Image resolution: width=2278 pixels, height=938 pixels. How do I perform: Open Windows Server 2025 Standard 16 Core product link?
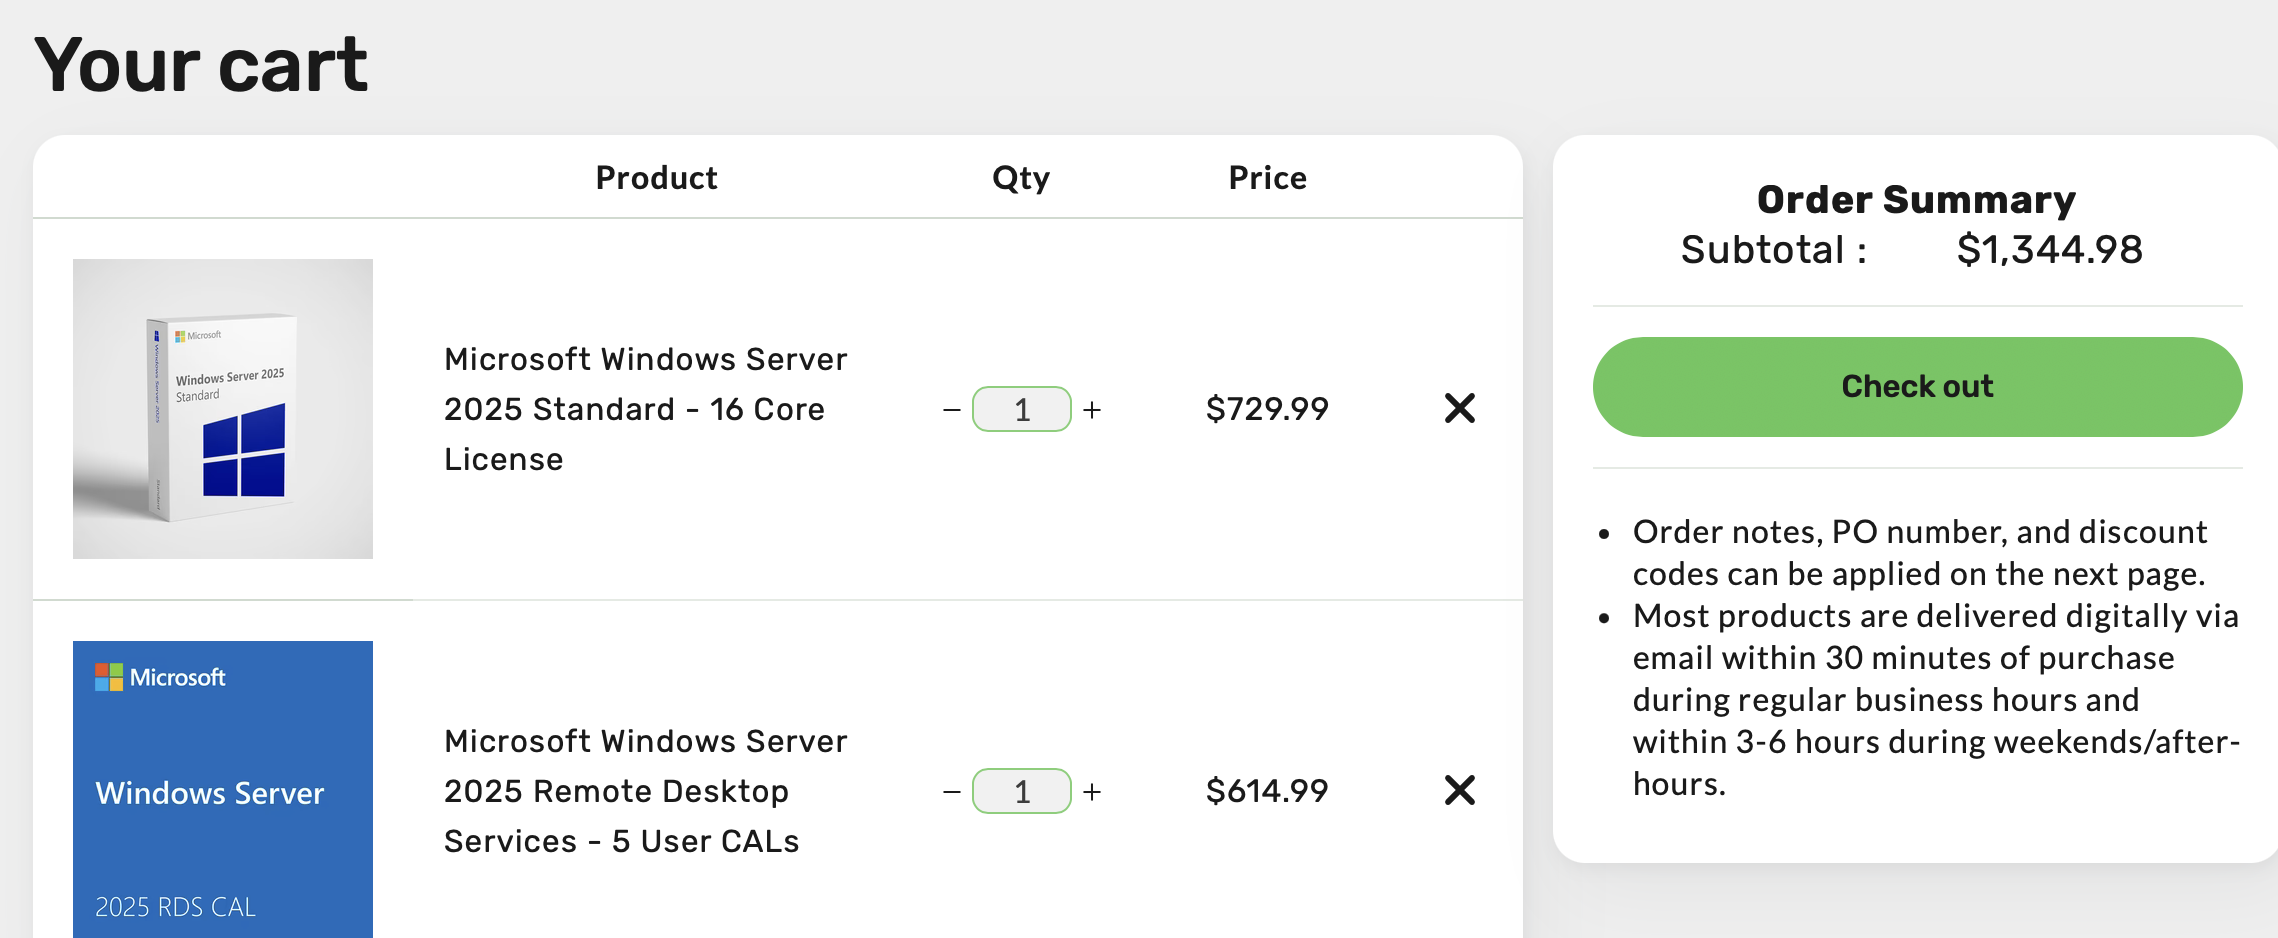pos(645,409)
